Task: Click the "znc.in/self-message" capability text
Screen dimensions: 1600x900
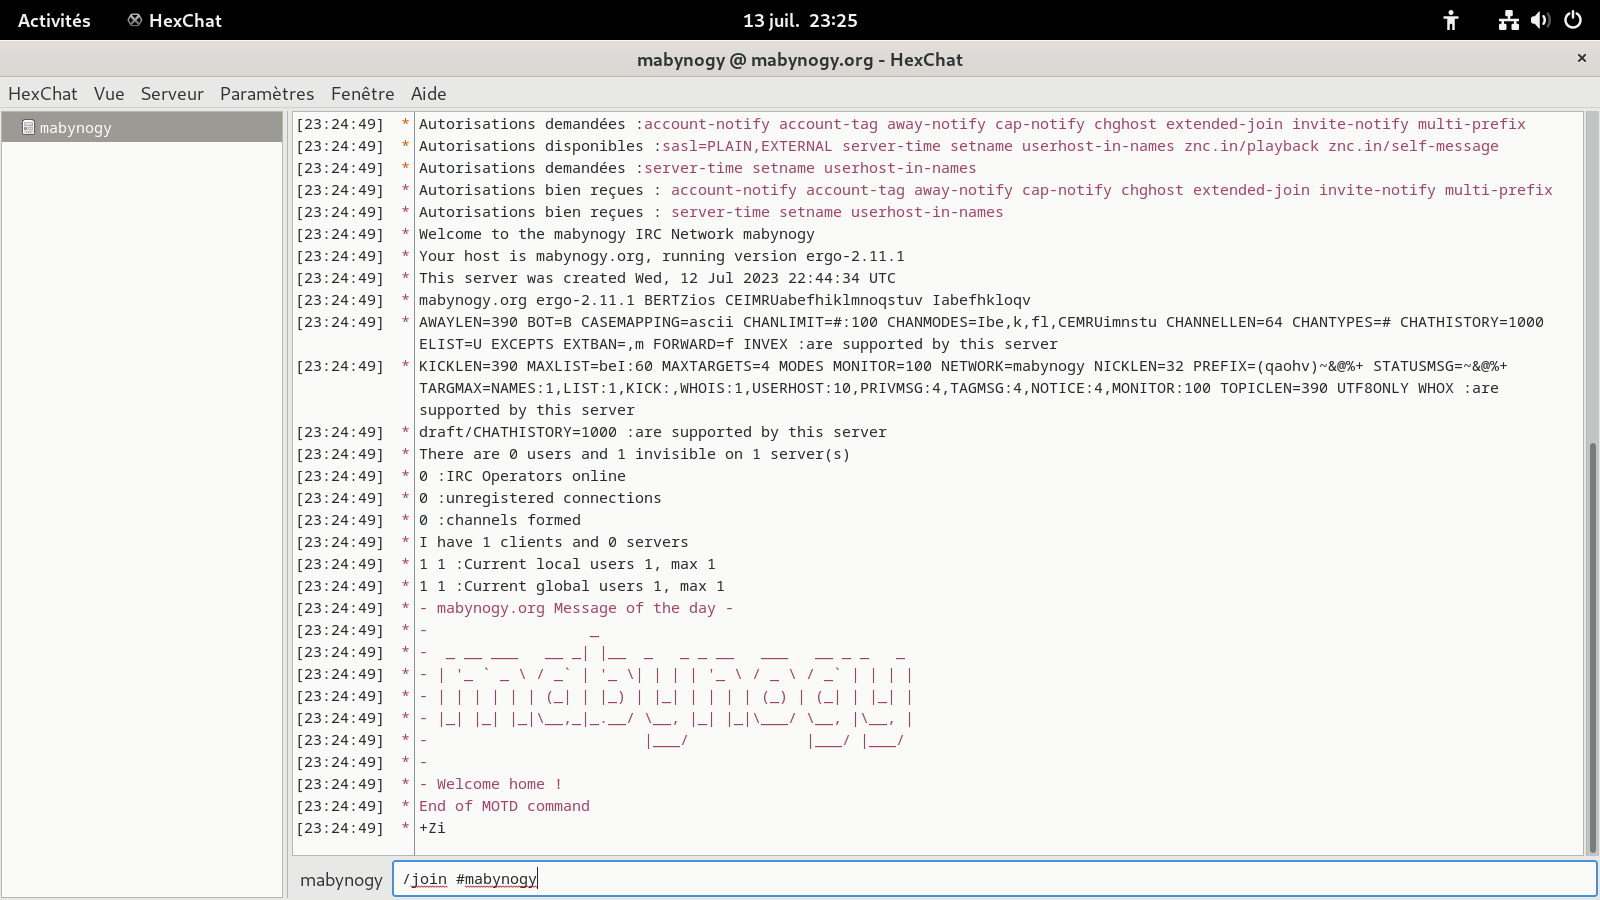Action: pos(1413,146)
